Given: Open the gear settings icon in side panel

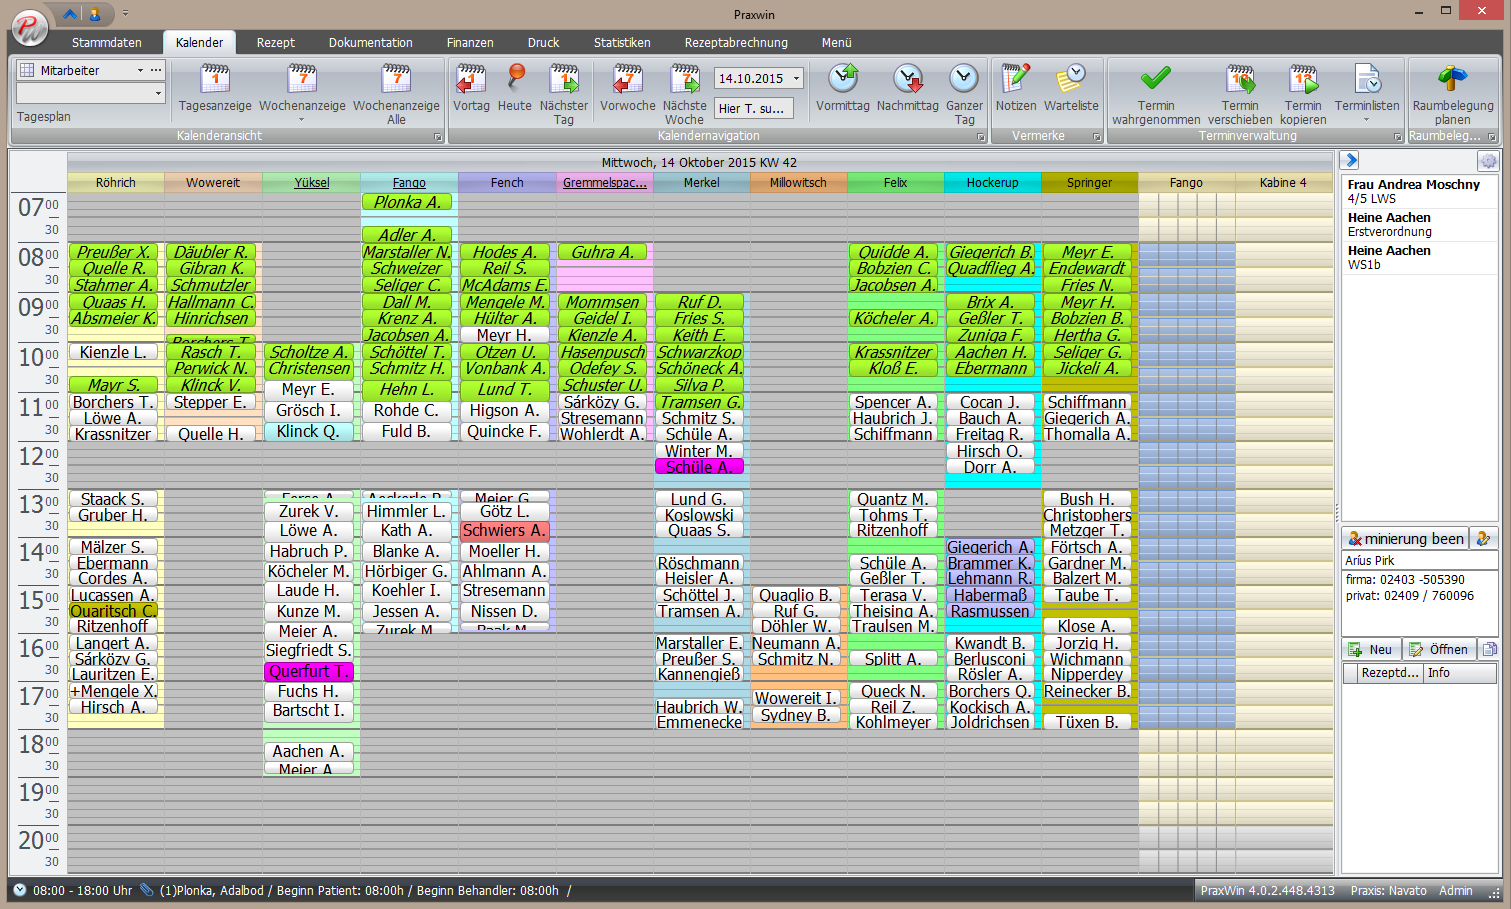Looking at the screenshot, I should point(1488,161).
